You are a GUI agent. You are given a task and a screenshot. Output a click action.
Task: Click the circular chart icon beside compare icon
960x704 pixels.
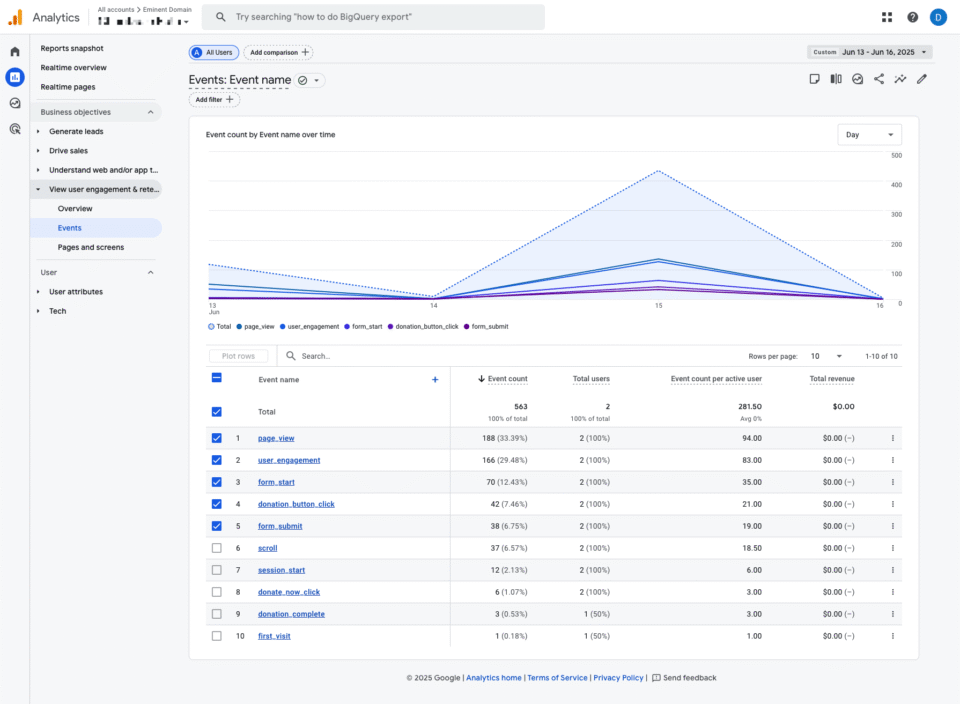coord(857,79)
